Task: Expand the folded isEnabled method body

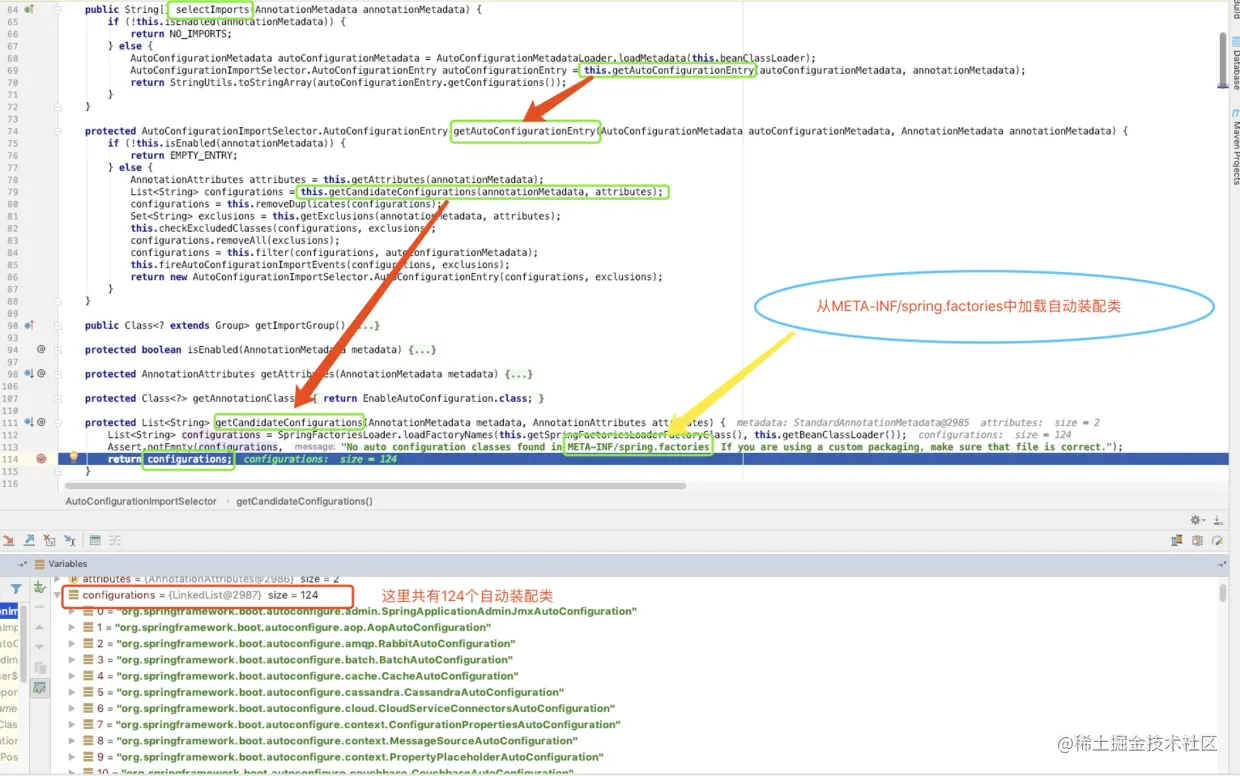Action: [x=422, y=350]
